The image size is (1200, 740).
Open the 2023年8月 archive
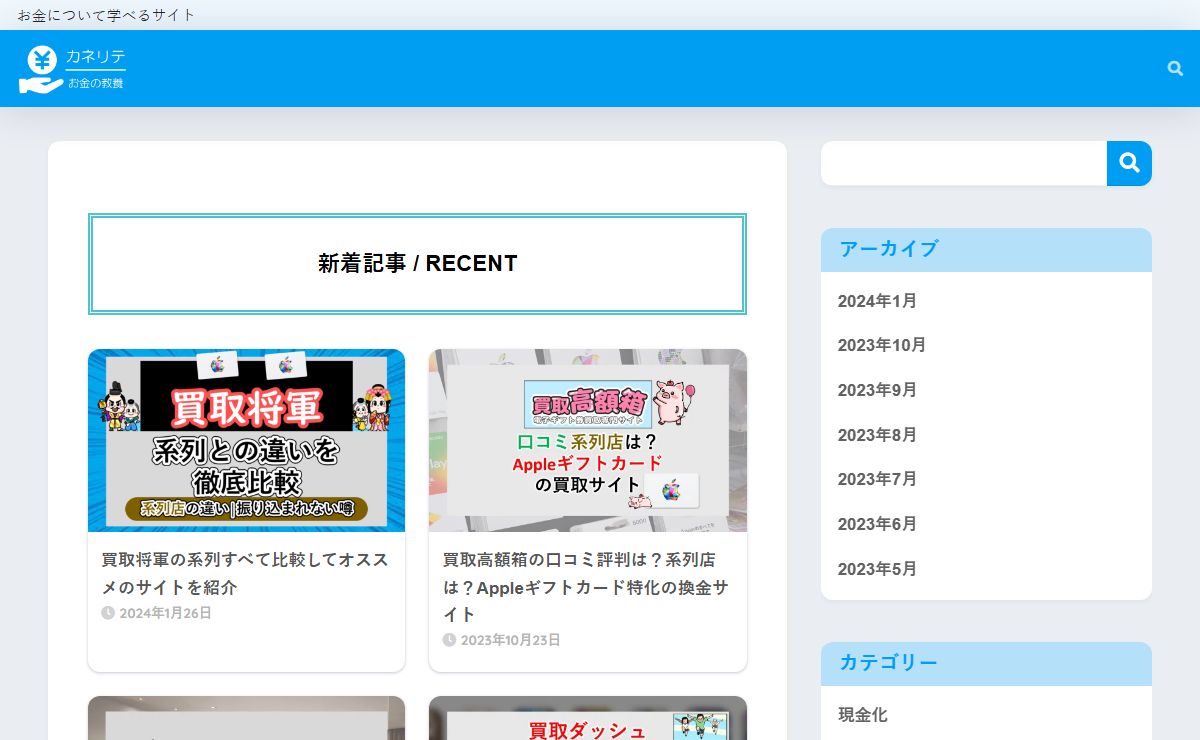point(877,435)
